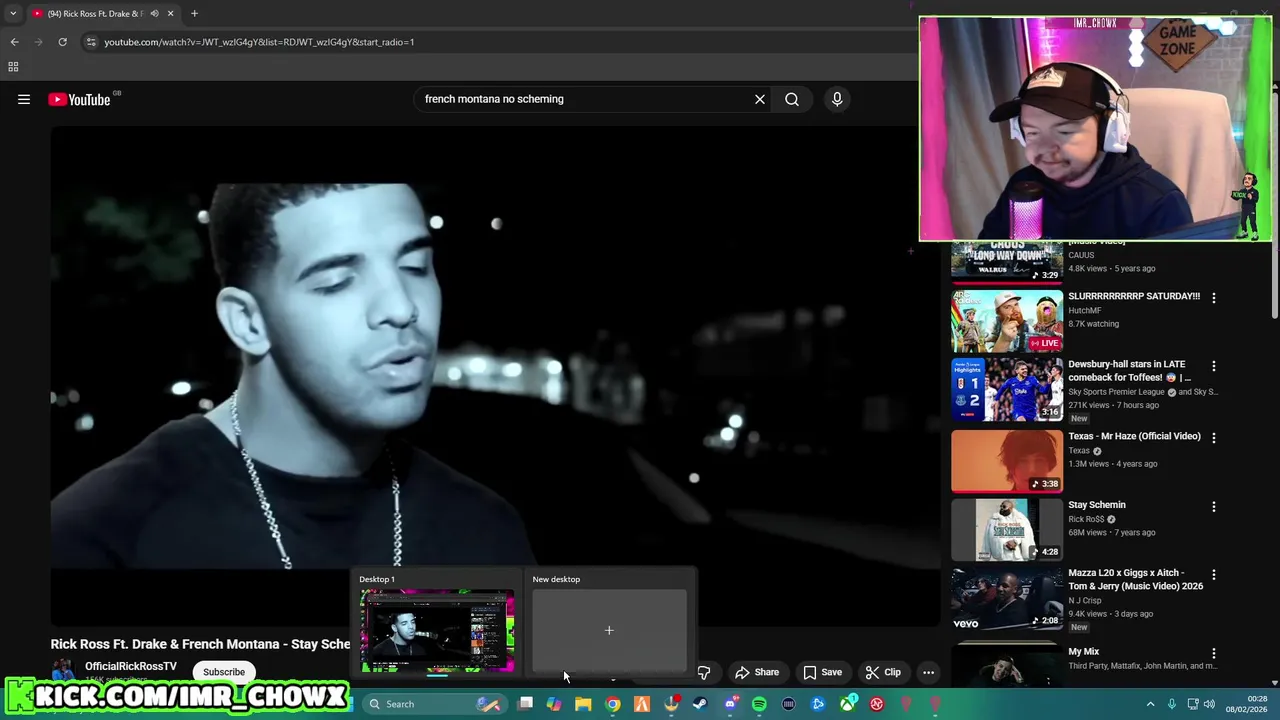Image resolution: width=1280 pixels, height=720 pixels.
Task: Subscribe to OfficialRickRossTV
Action: (x=224, y=672)
